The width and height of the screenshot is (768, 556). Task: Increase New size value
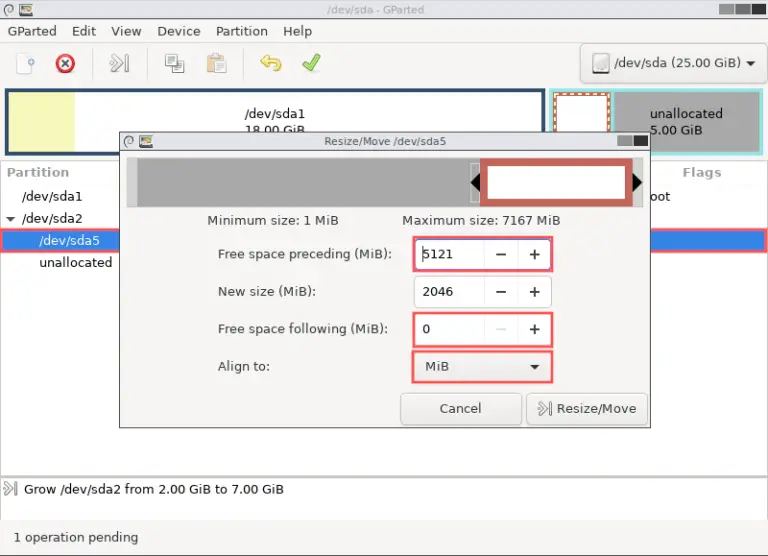coord(534,292)
